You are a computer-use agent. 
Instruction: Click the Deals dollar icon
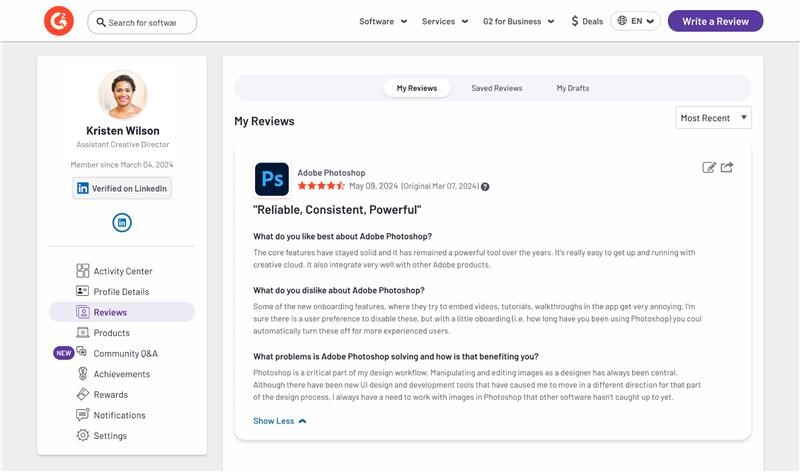point(575,21)
